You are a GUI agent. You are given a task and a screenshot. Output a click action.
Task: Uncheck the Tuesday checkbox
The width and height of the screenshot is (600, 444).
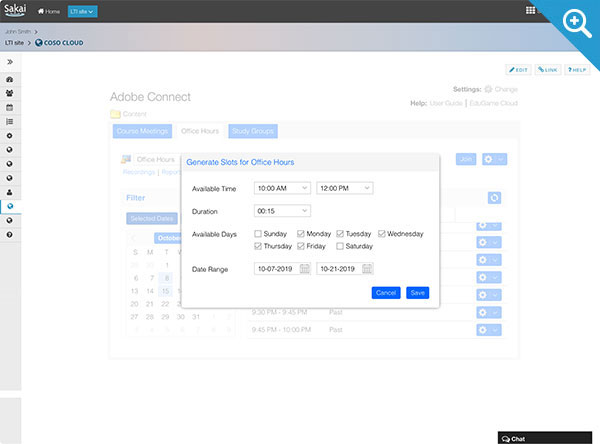pos(340,233)
